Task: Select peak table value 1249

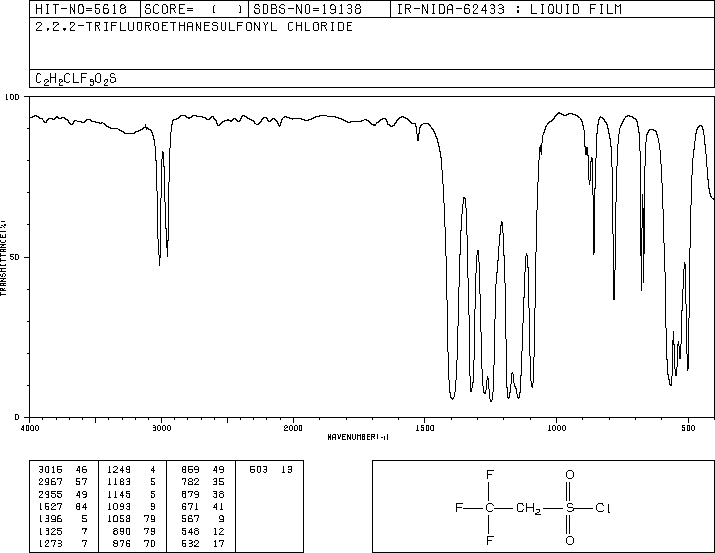Action: pyautogui.click(x=119, y=470)
